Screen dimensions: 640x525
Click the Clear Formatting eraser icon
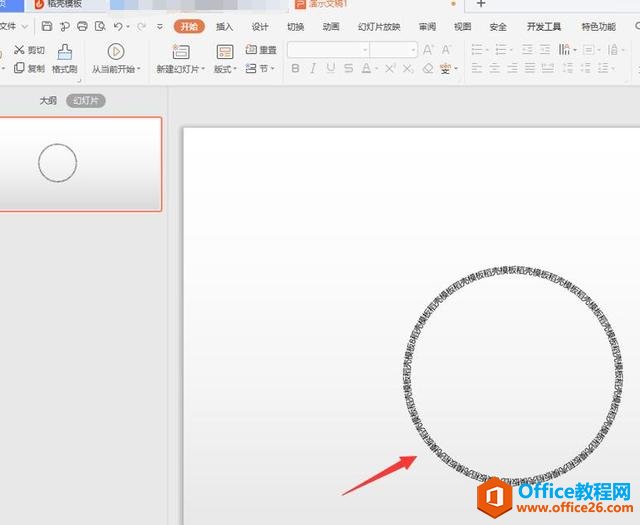428,68
